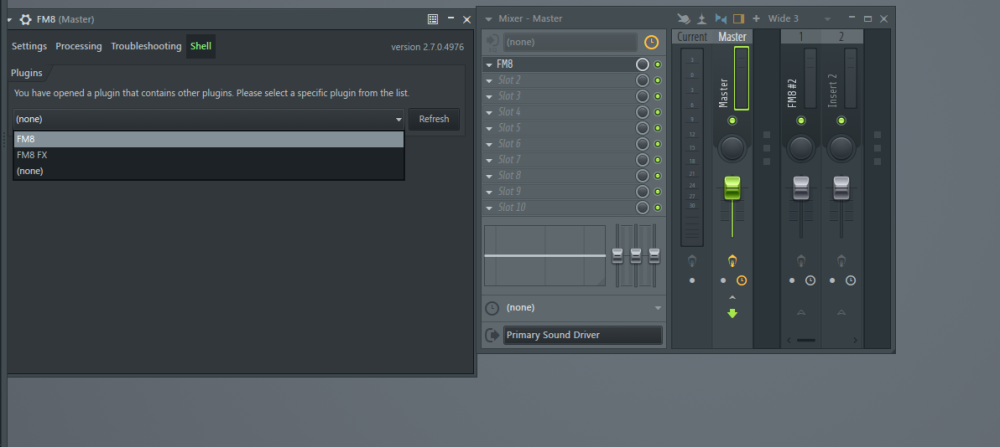Open the Wide 3 layout dropdown
Image resolution: width=1000 pixels, height=447 pixels.
[800, 18]
